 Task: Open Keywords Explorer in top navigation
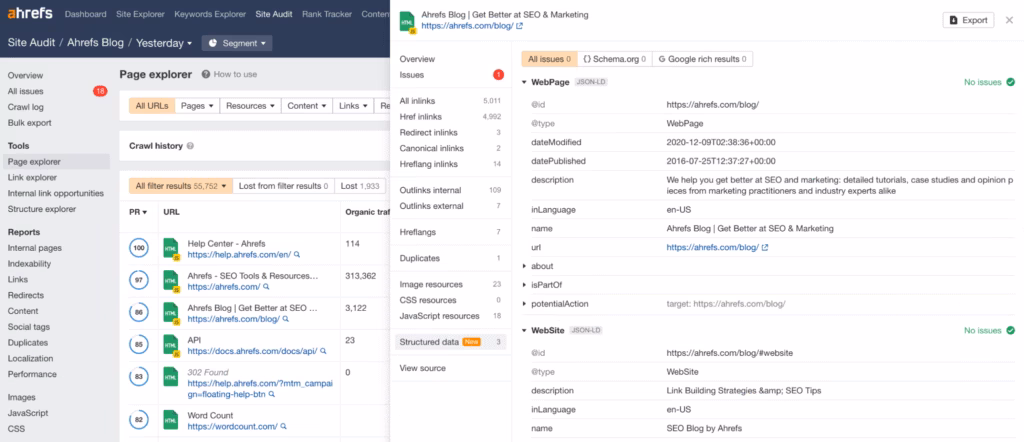pos(209,15)
